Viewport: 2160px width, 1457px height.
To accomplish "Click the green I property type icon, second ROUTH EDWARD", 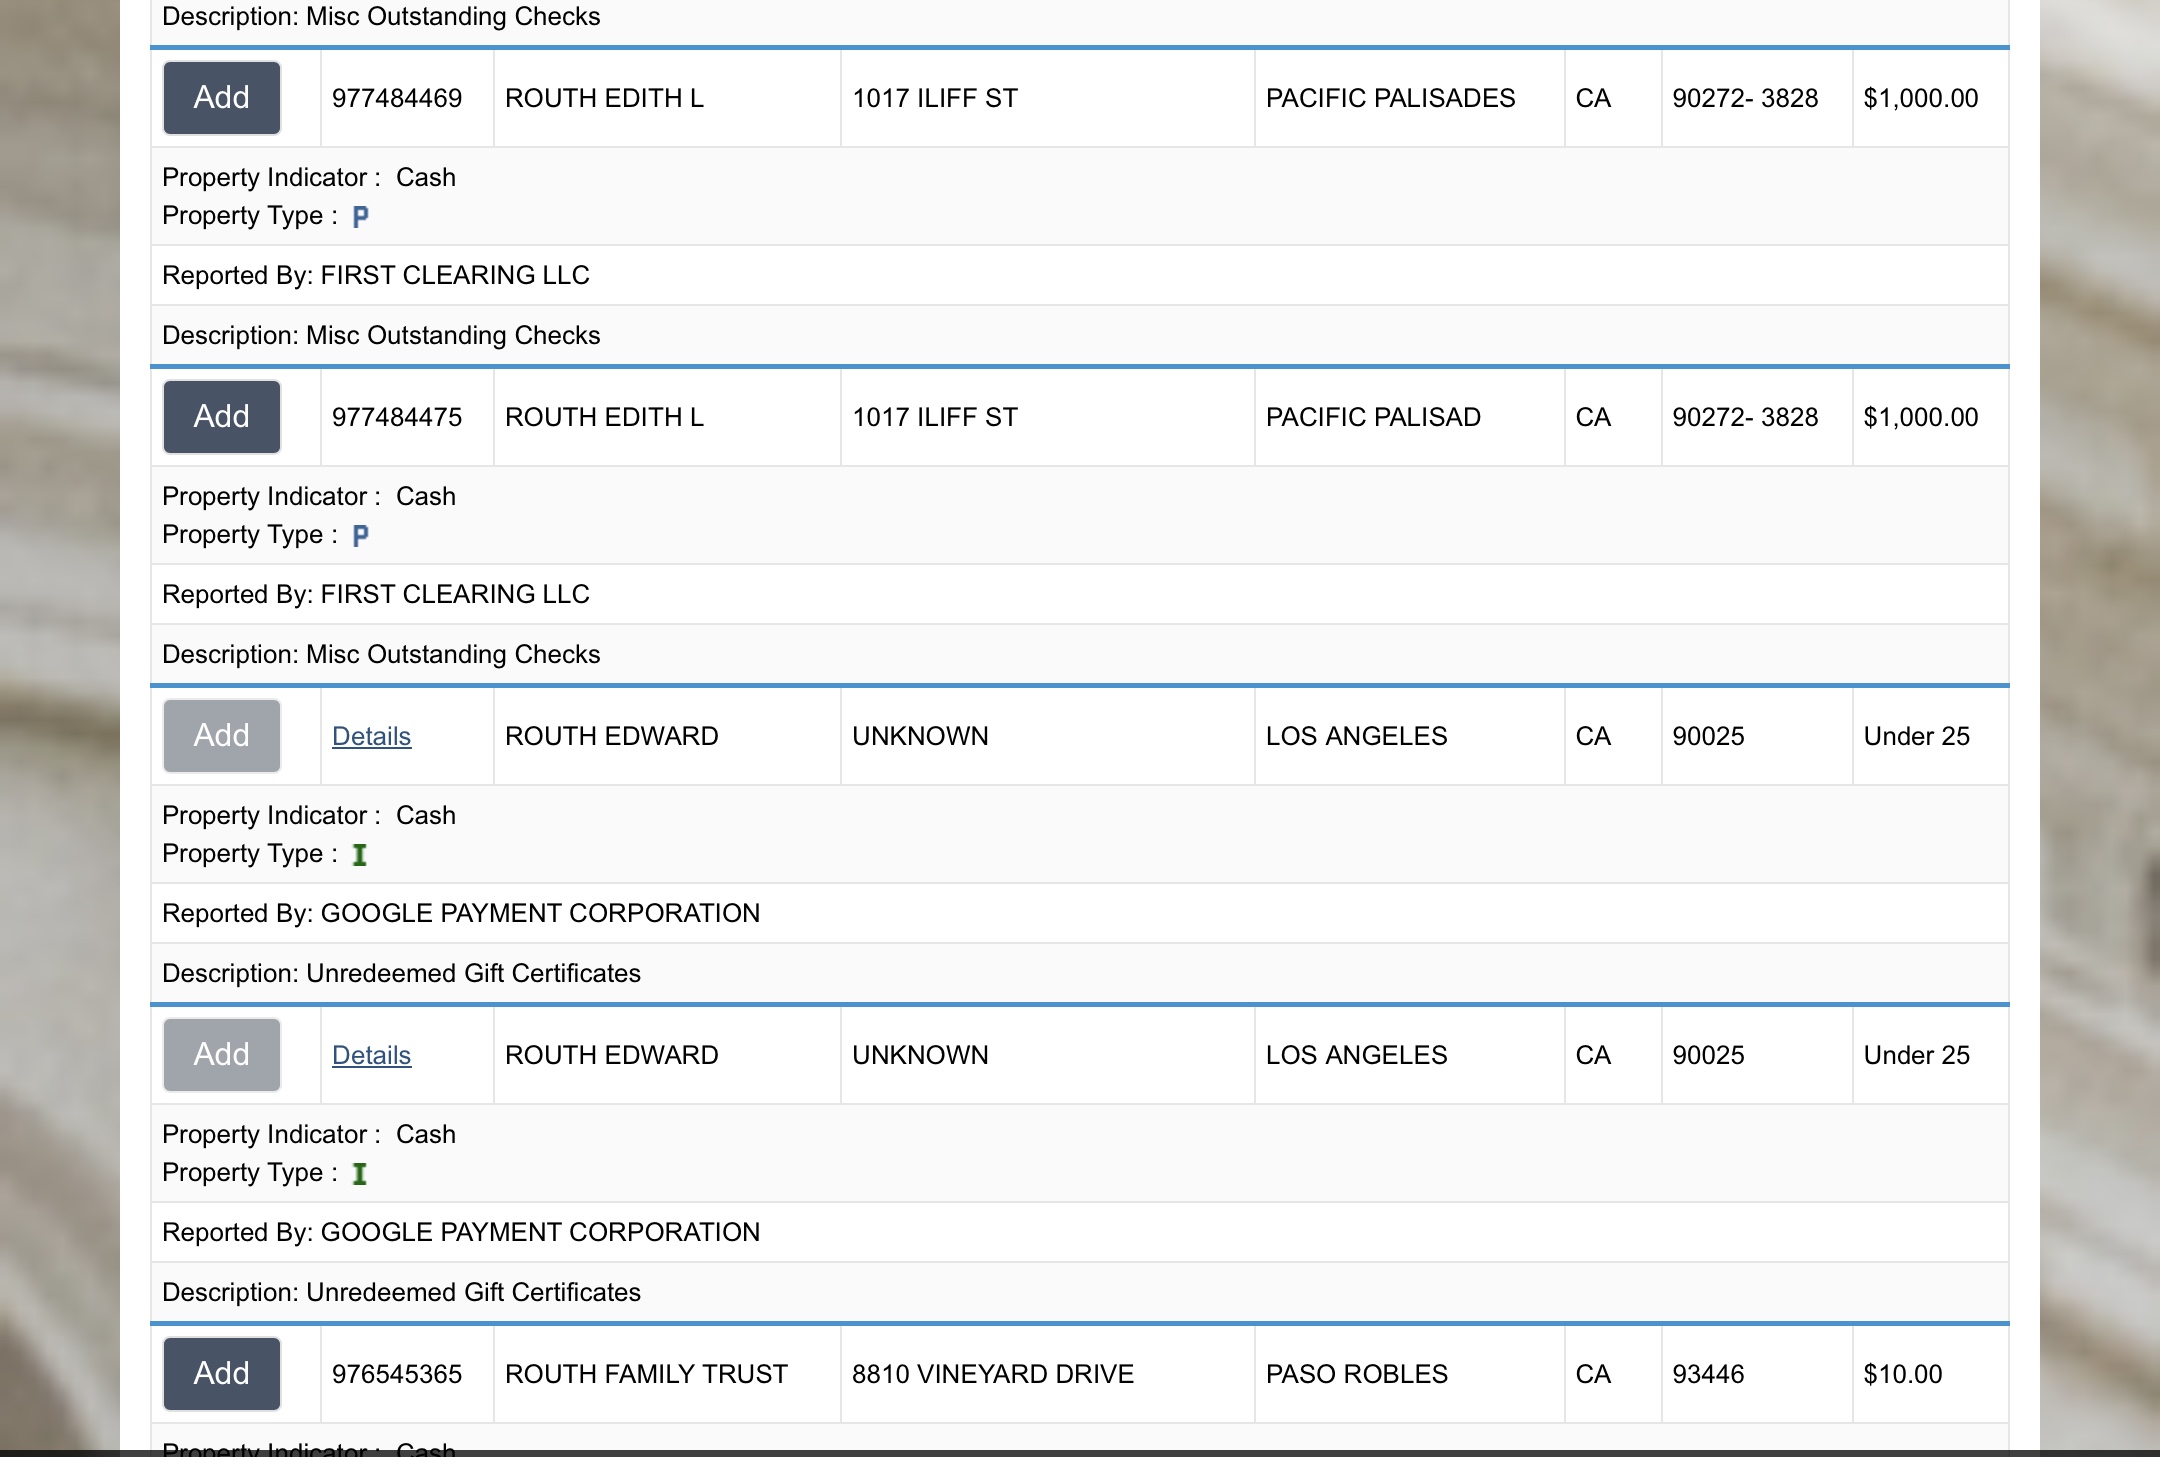I will coord(360,1173).
